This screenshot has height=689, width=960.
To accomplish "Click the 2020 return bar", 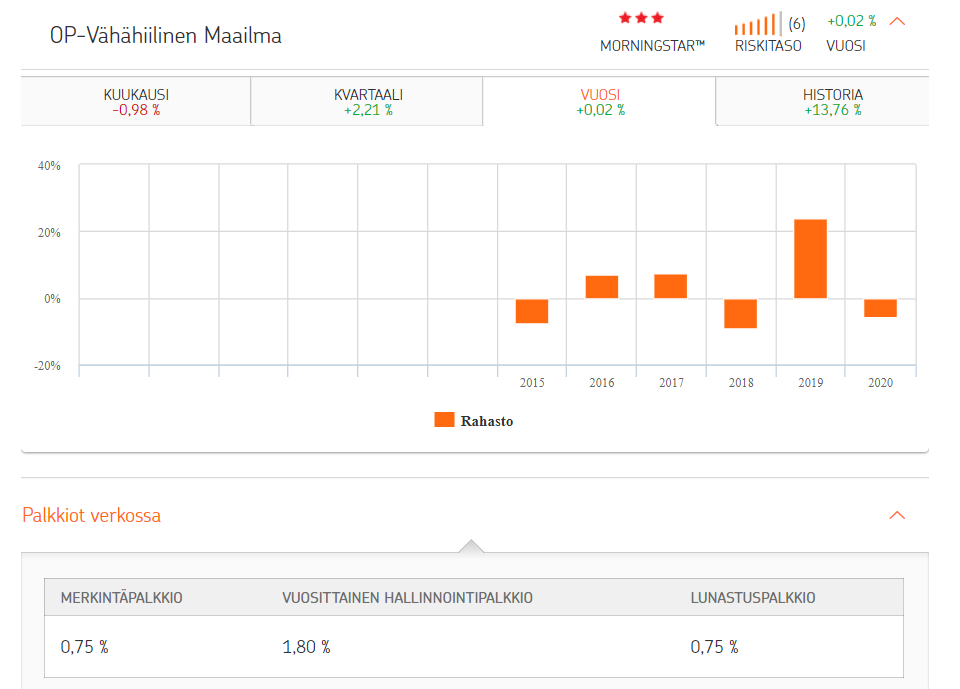I will click(x=880, y=308).
